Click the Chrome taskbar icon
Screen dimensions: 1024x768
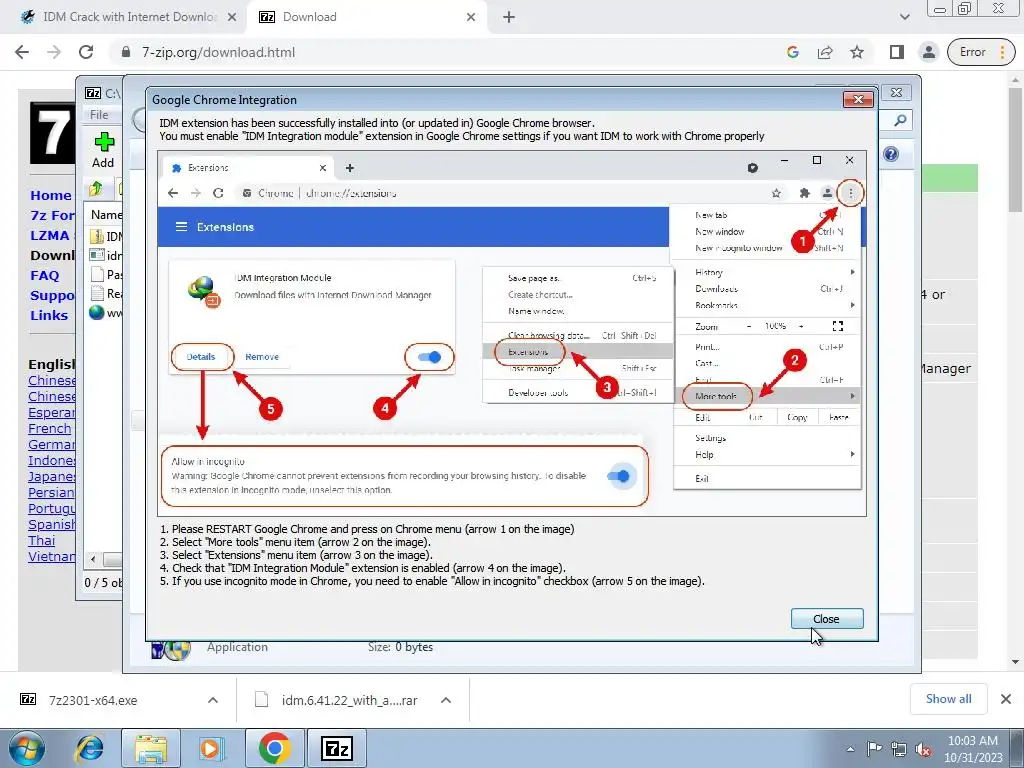[x=274, y=748]
